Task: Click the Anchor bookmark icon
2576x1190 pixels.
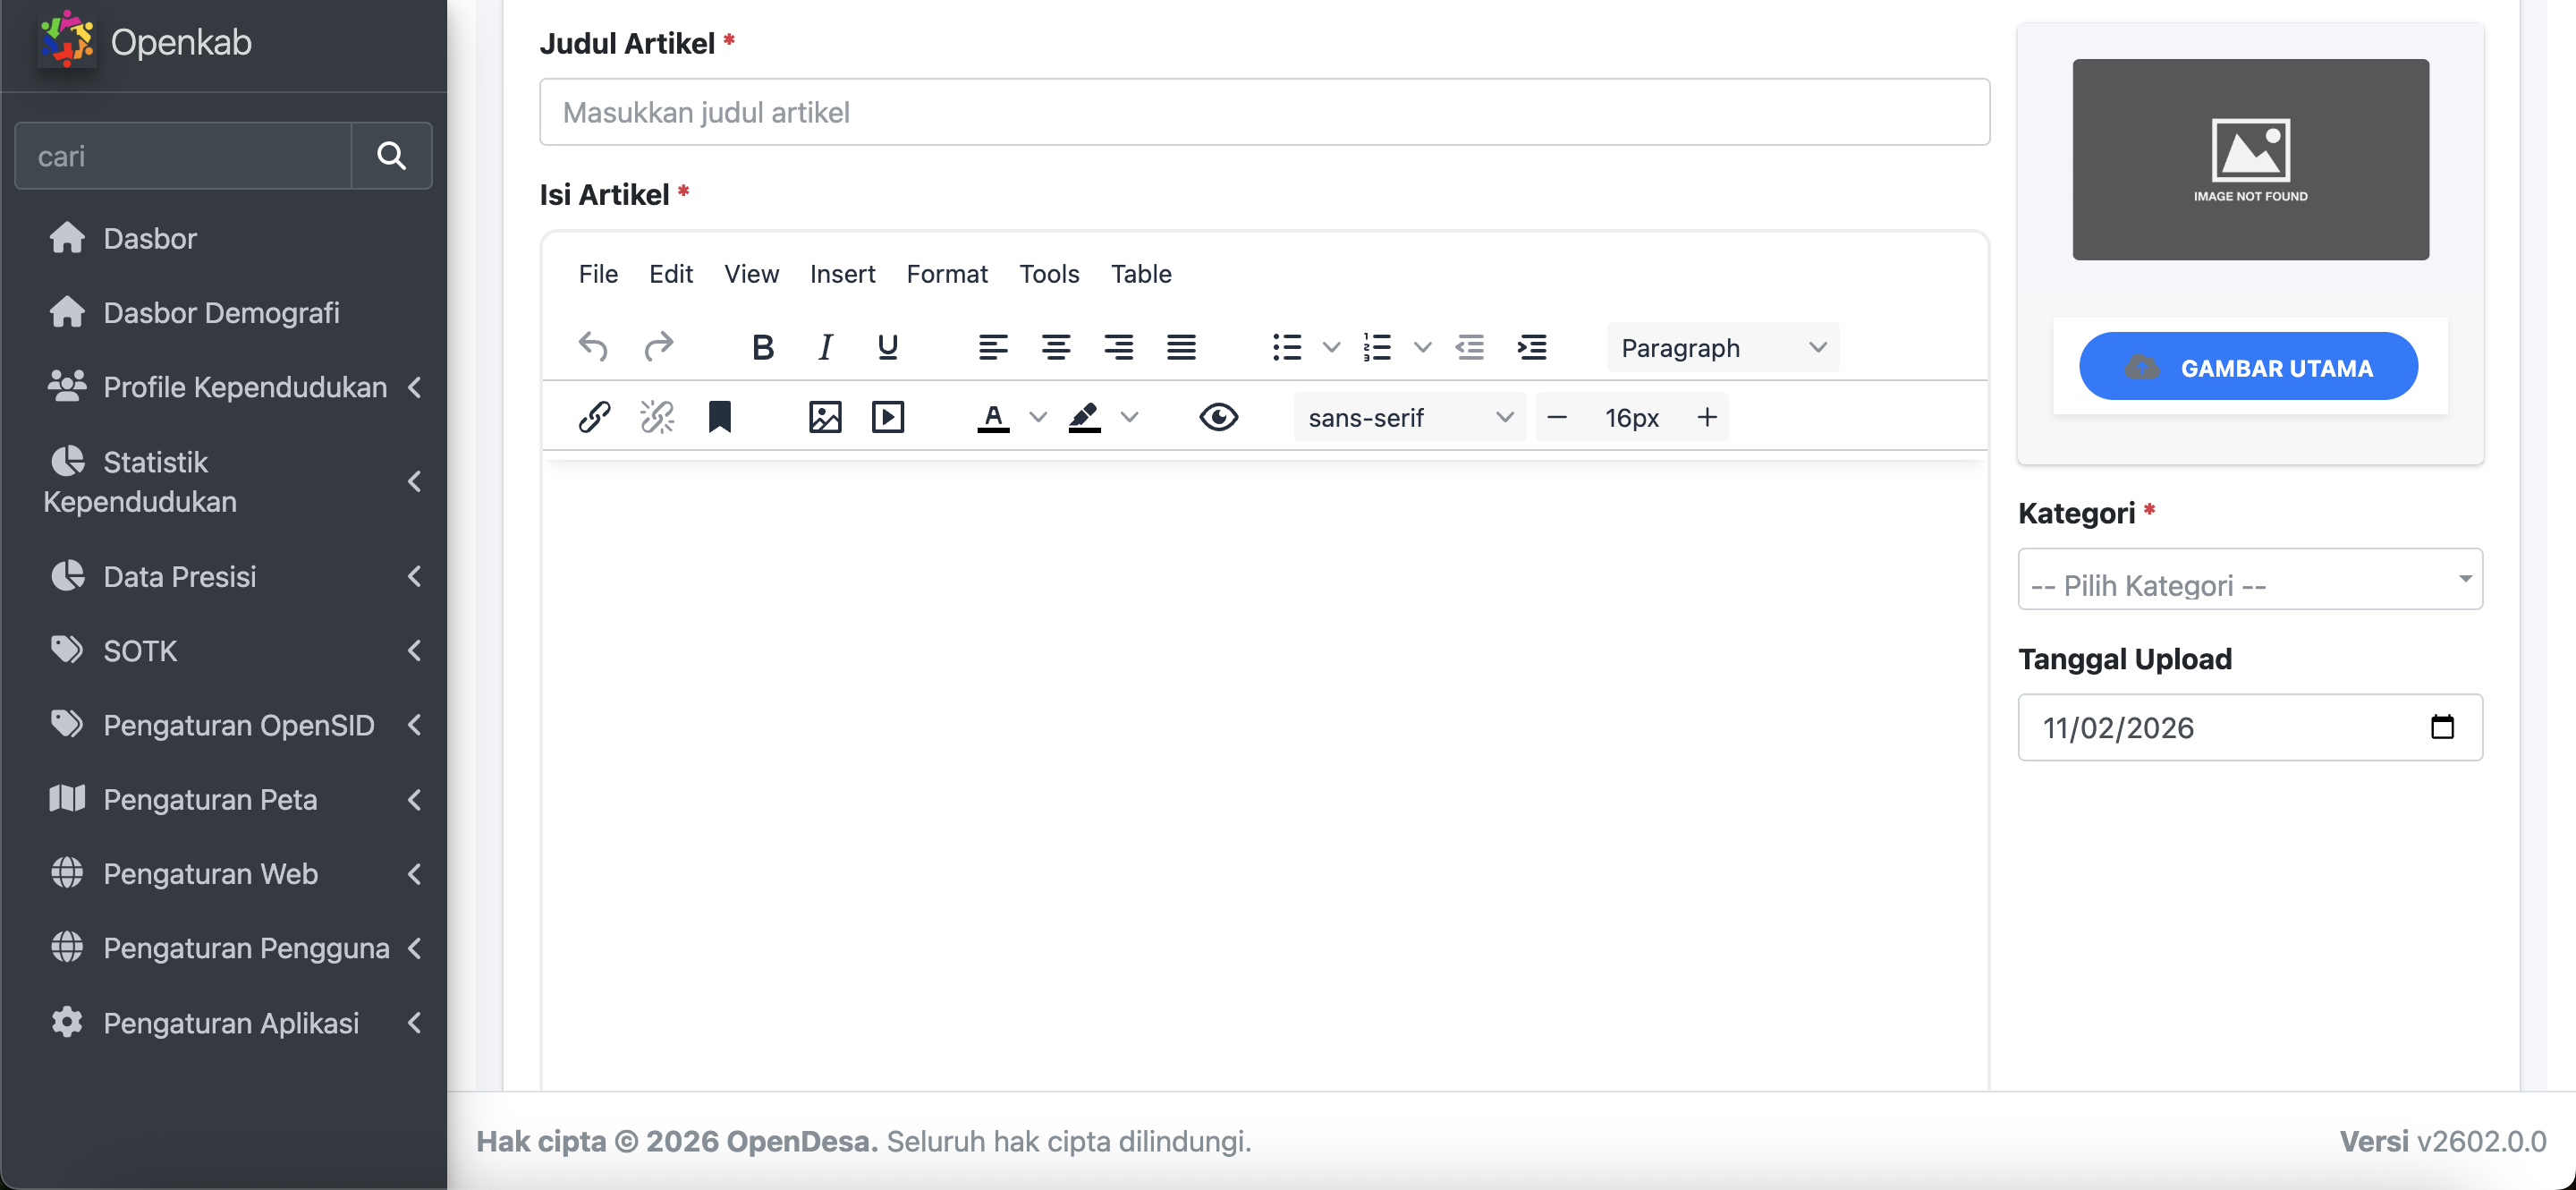Action: [x=721, y=417]
